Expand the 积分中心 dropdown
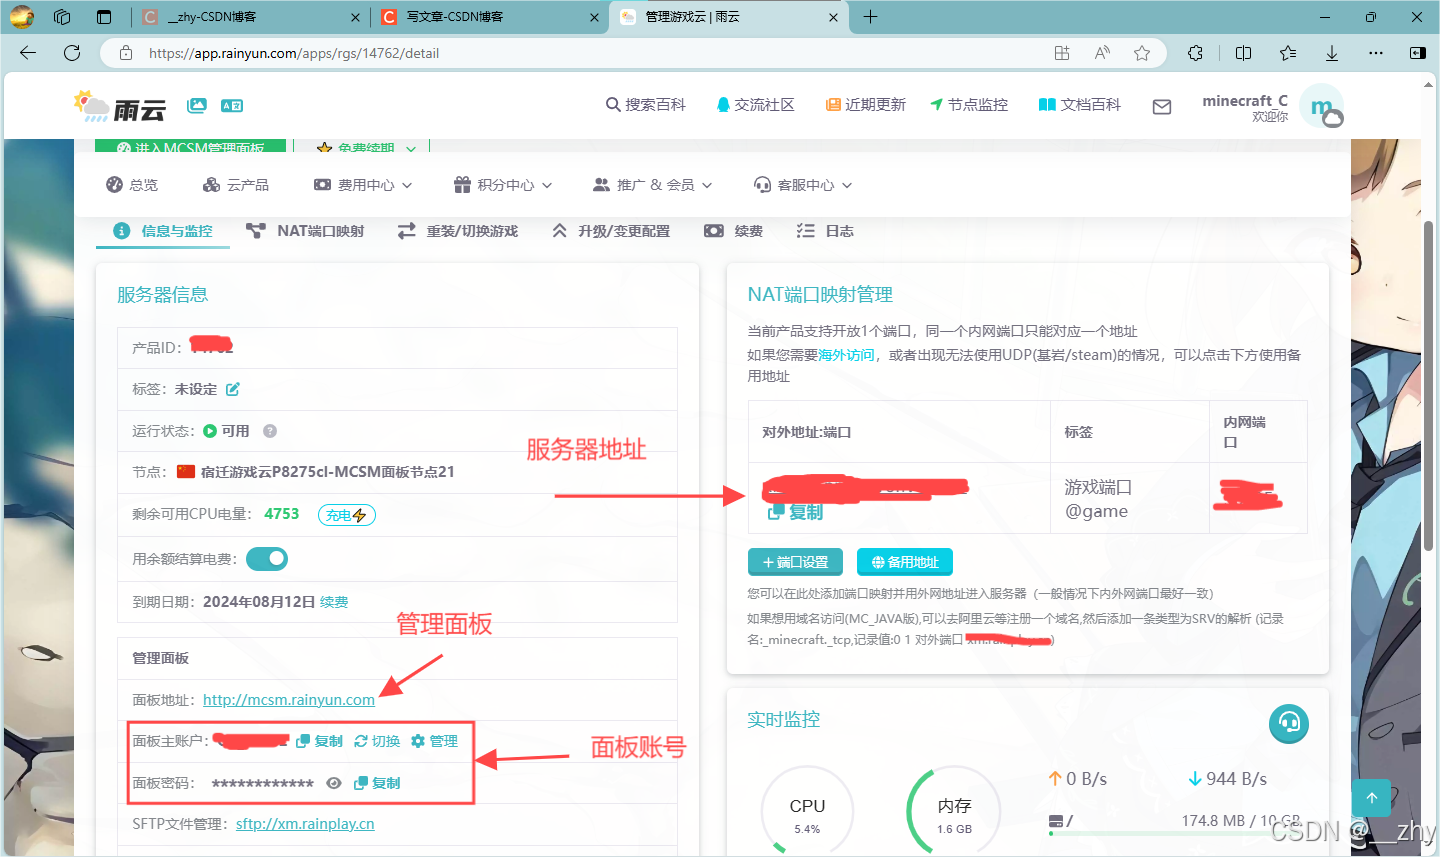The image size is (1440, 857). pos(503,185)
